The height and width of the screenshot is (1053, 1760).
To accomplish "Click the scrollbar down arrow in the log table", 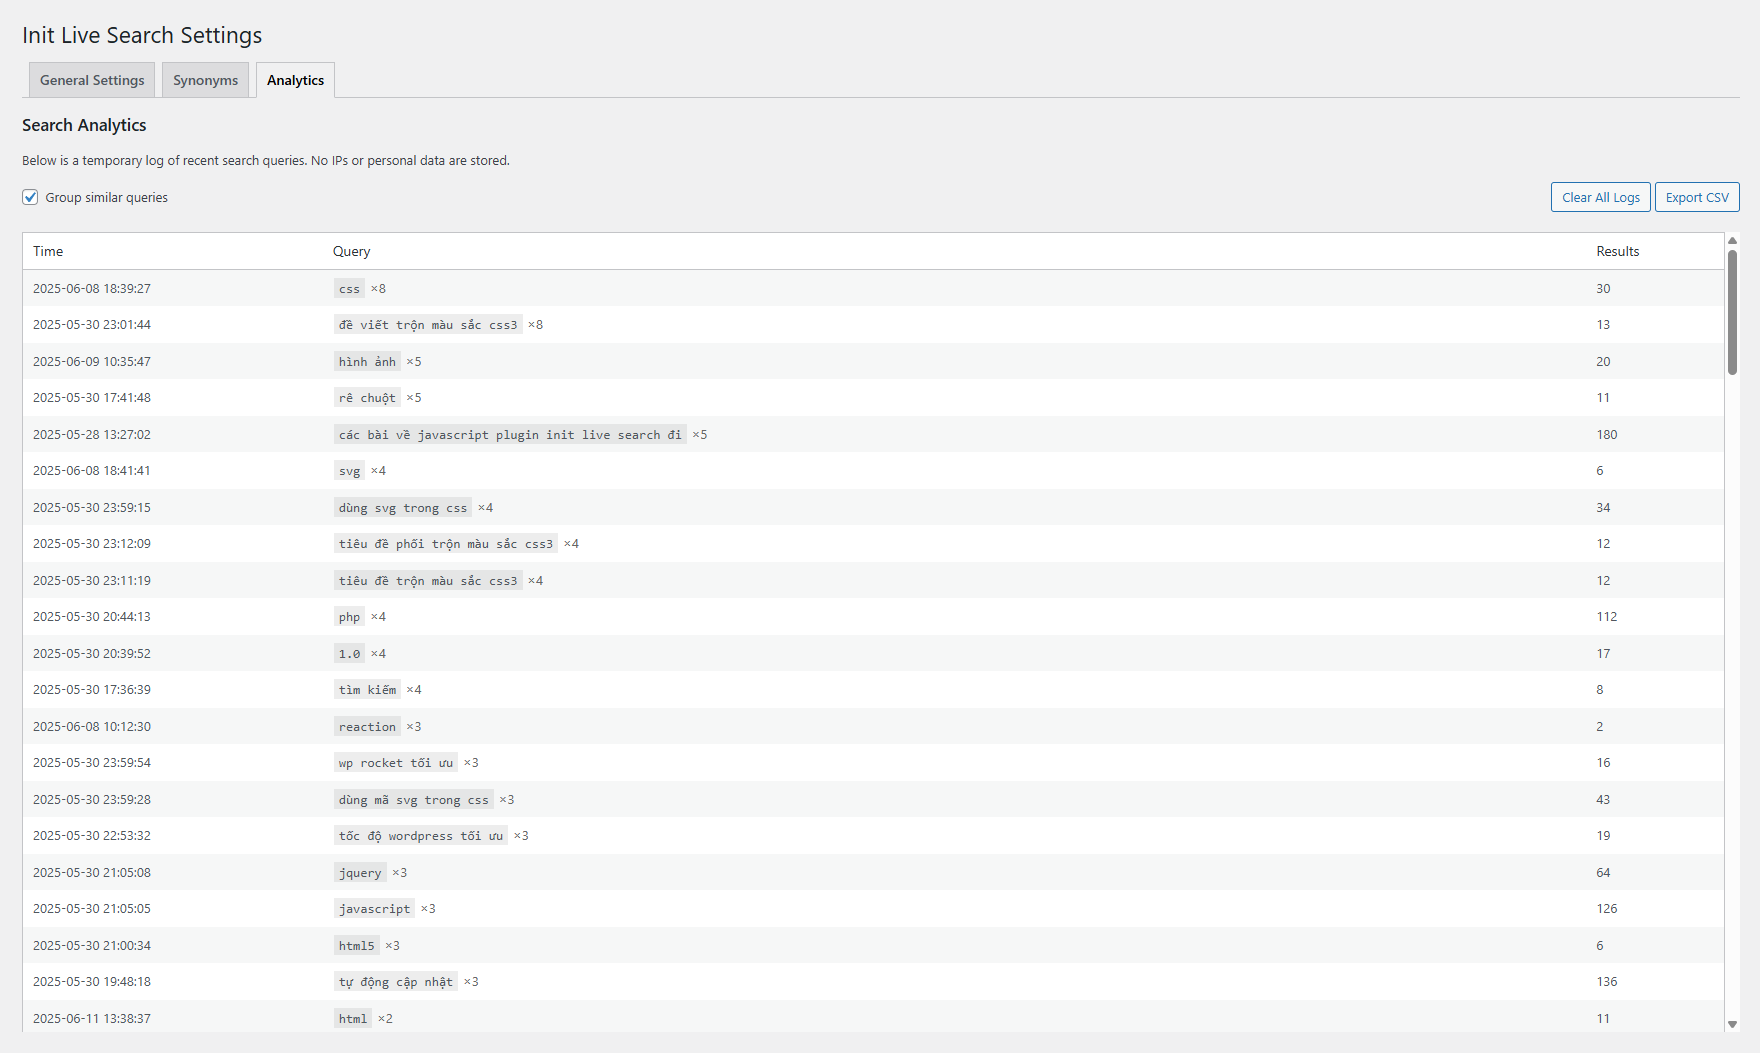I will tap(1732, 1024).
